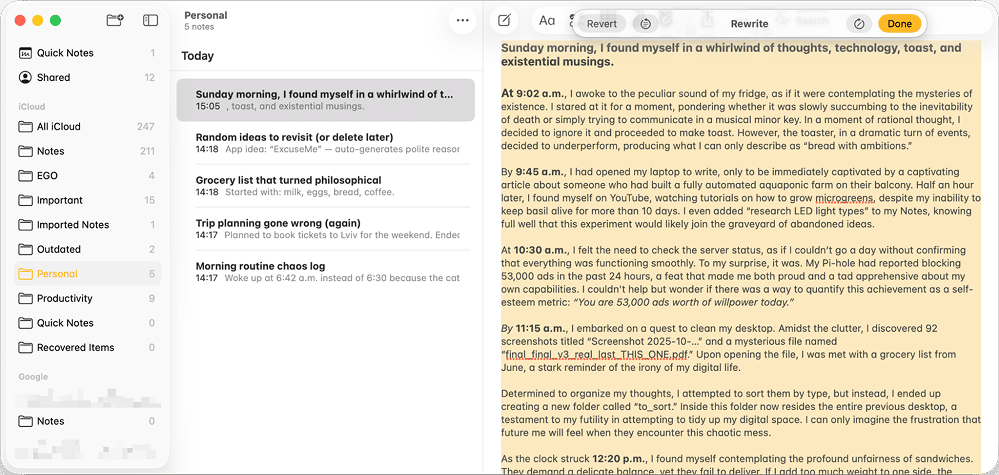999x475 pixels.
Task: Open the Shared section in sidebar
Action: [53, 77]
